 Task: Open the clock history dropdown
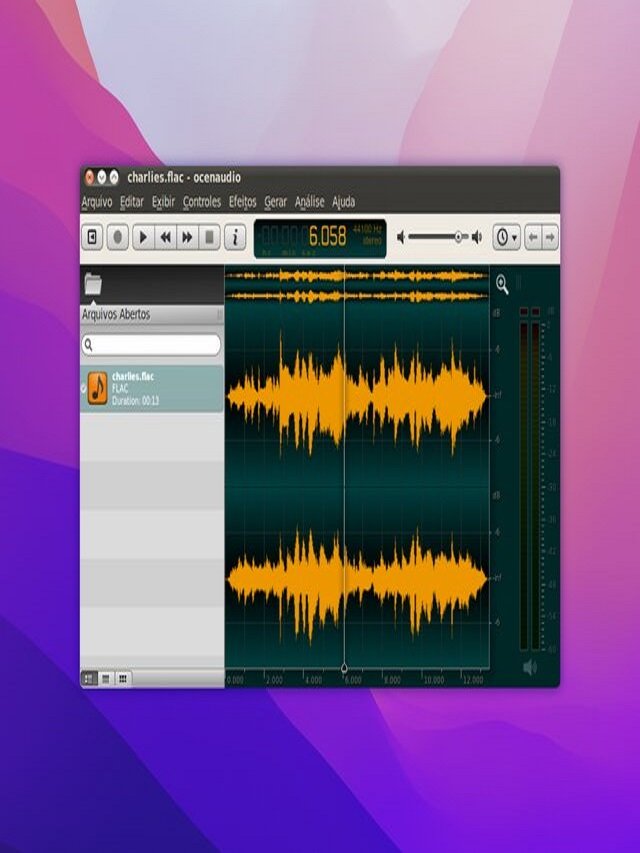coord(507,237)
